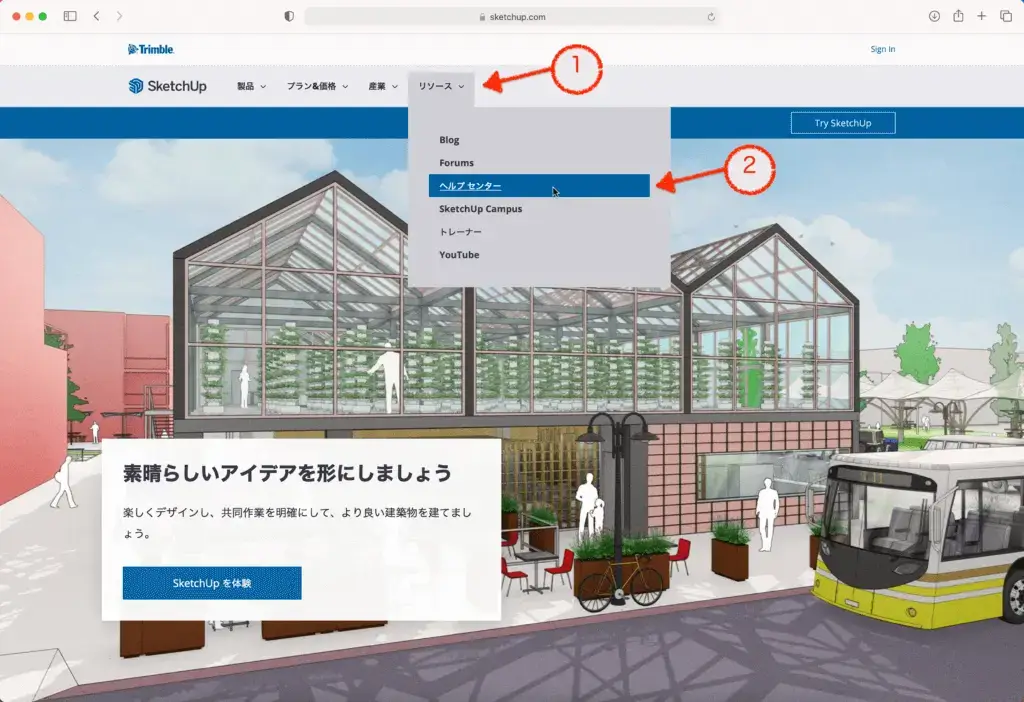Click the privacy shield icon
The width and height of the screenshot is (1024, 702).
(x=289, y=17)
